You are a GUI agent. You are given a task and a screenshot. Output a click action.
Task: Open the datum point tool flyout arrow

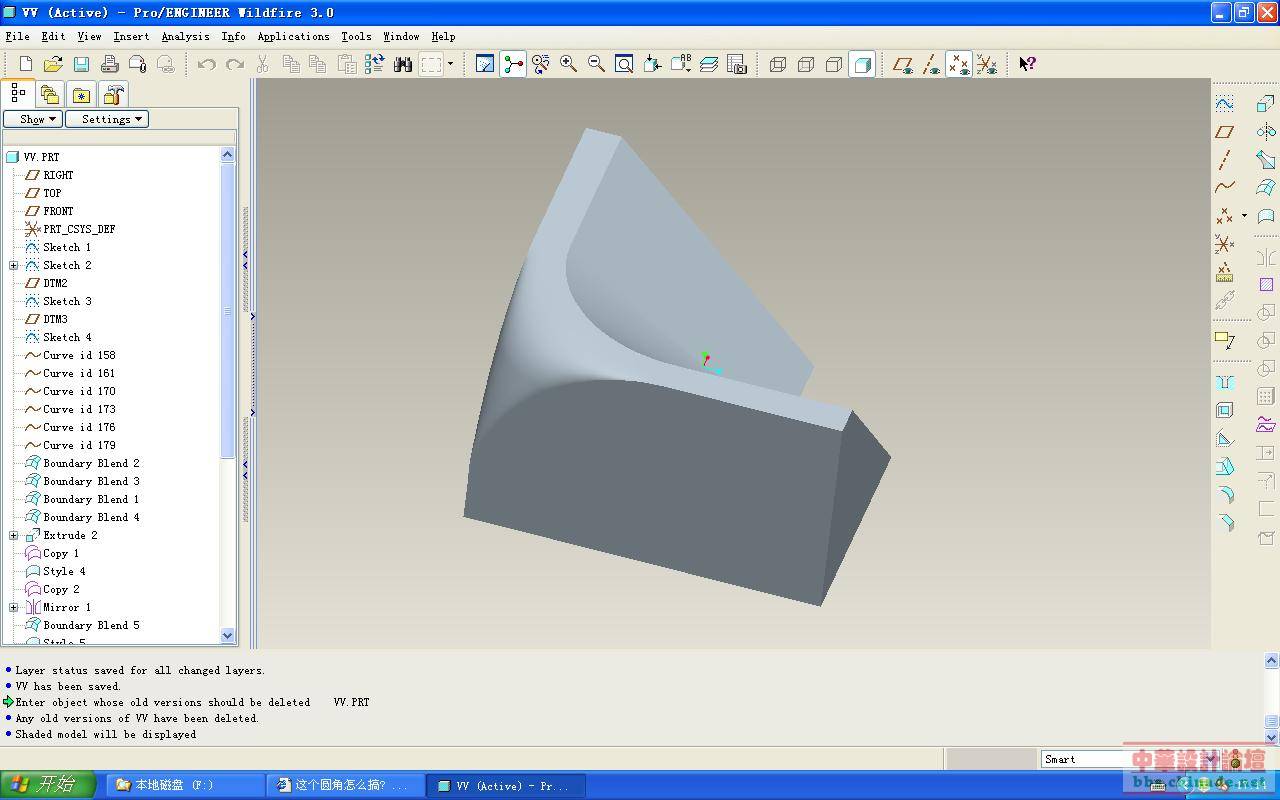(1244, 216)
